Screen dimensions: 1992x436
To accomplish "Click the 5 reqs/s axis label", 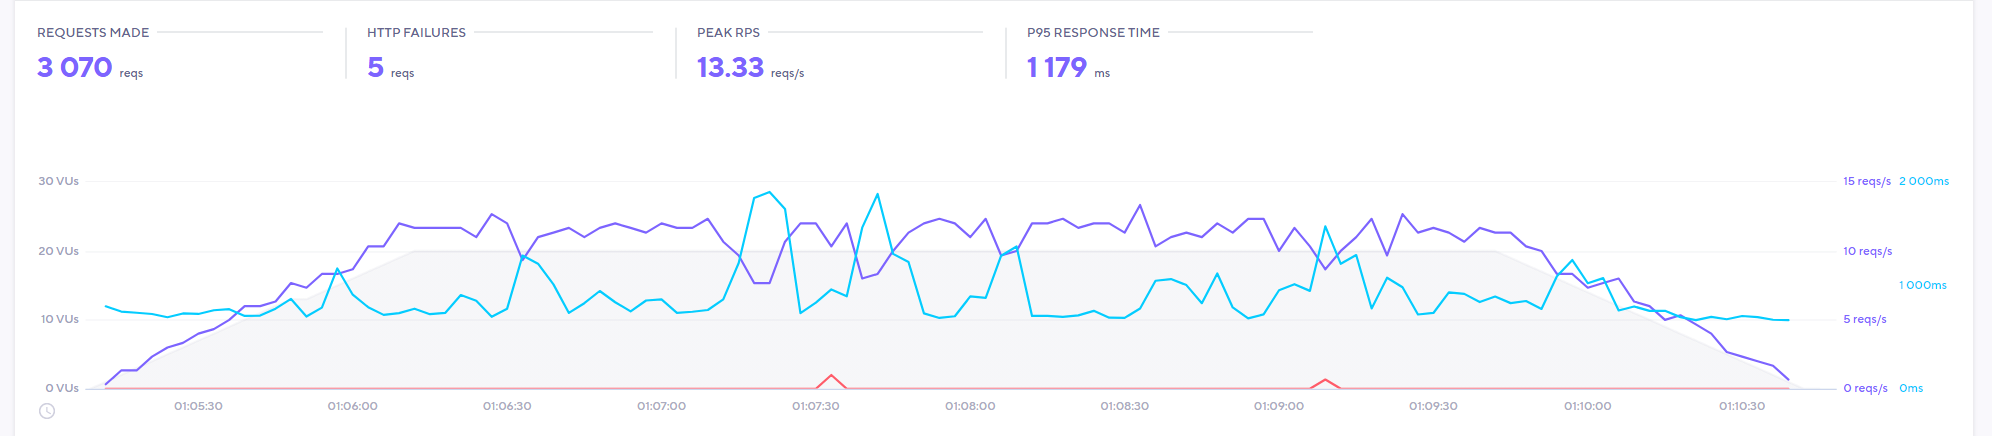I will (1865, 320).
